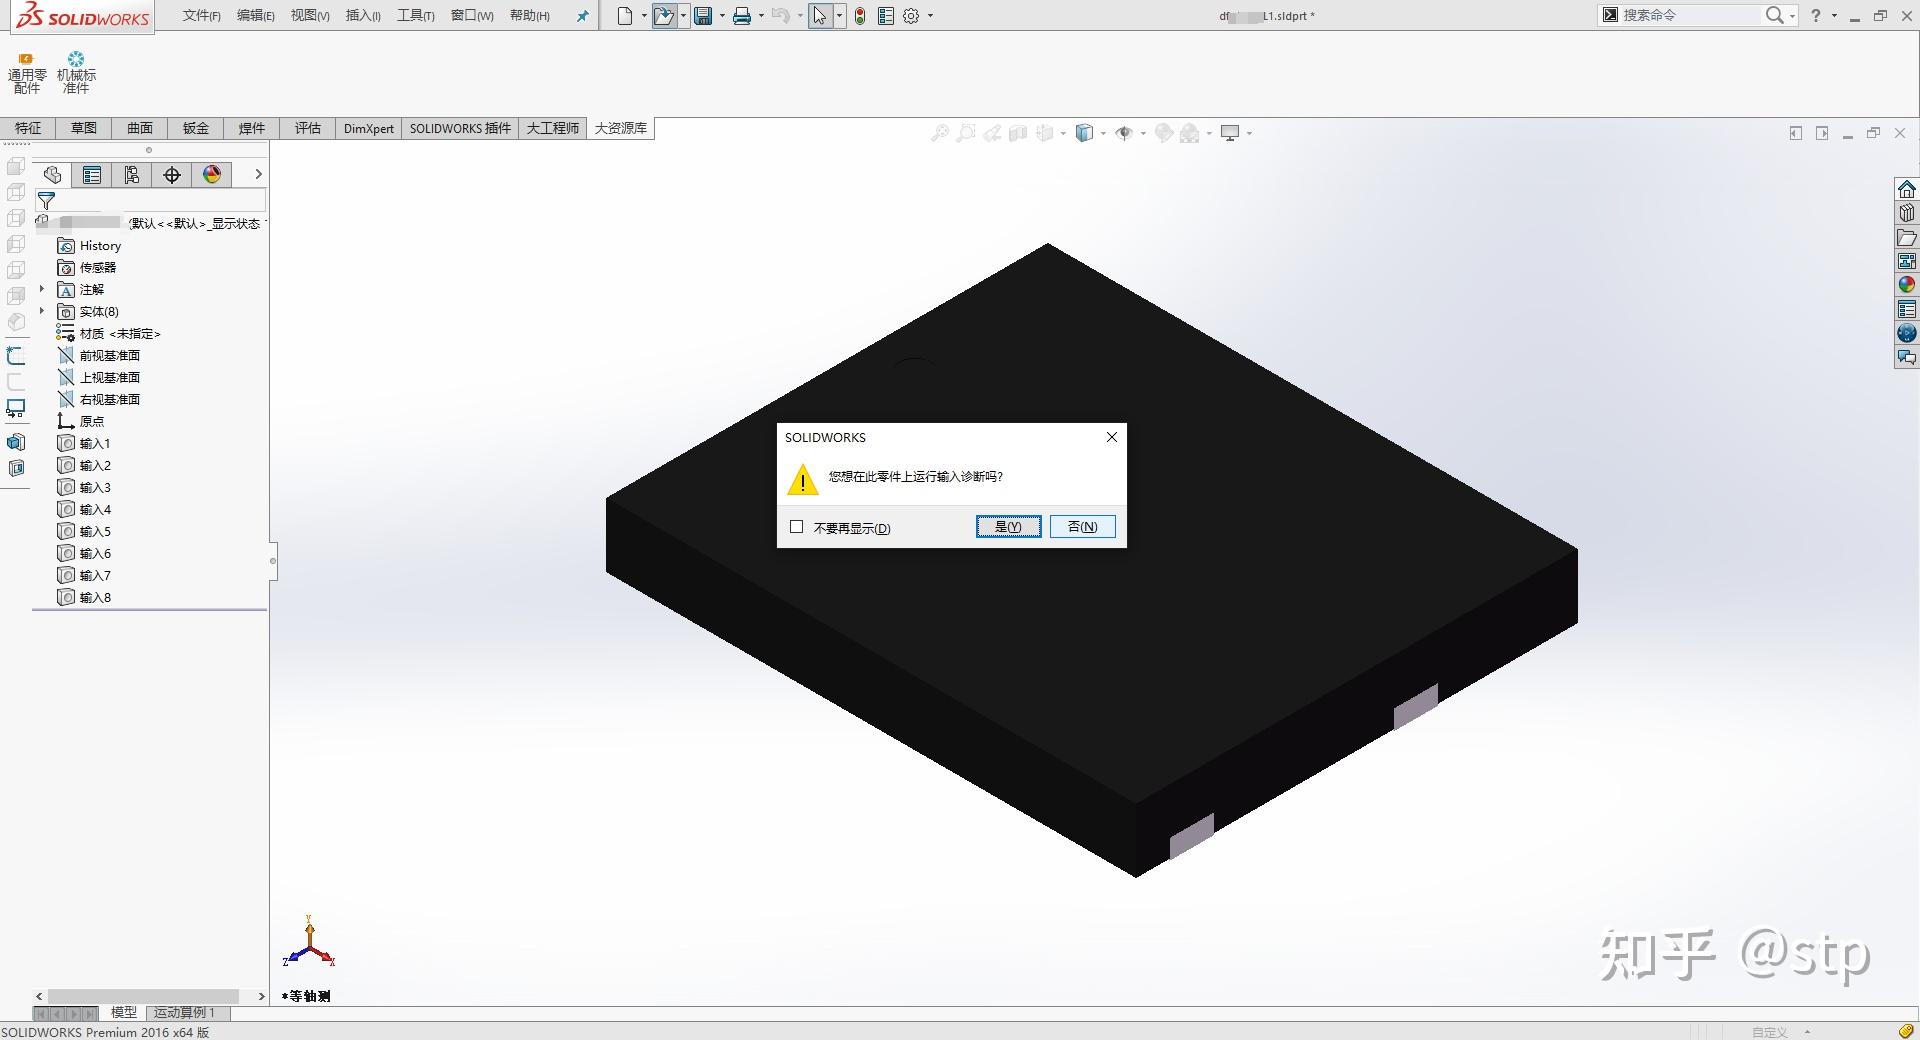The height and width of the screenshot is (1040, 1920).
Task: Expand the 实体(8) tree node
Action: (41, 311)
